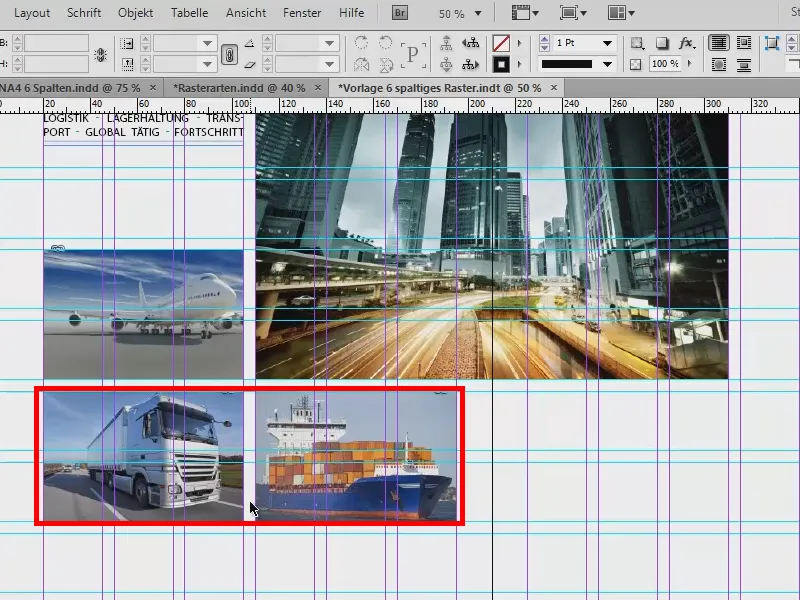Apply a drop shadow to the object
The height and width of the screenshot is (600, 800).
coord(662,43)
